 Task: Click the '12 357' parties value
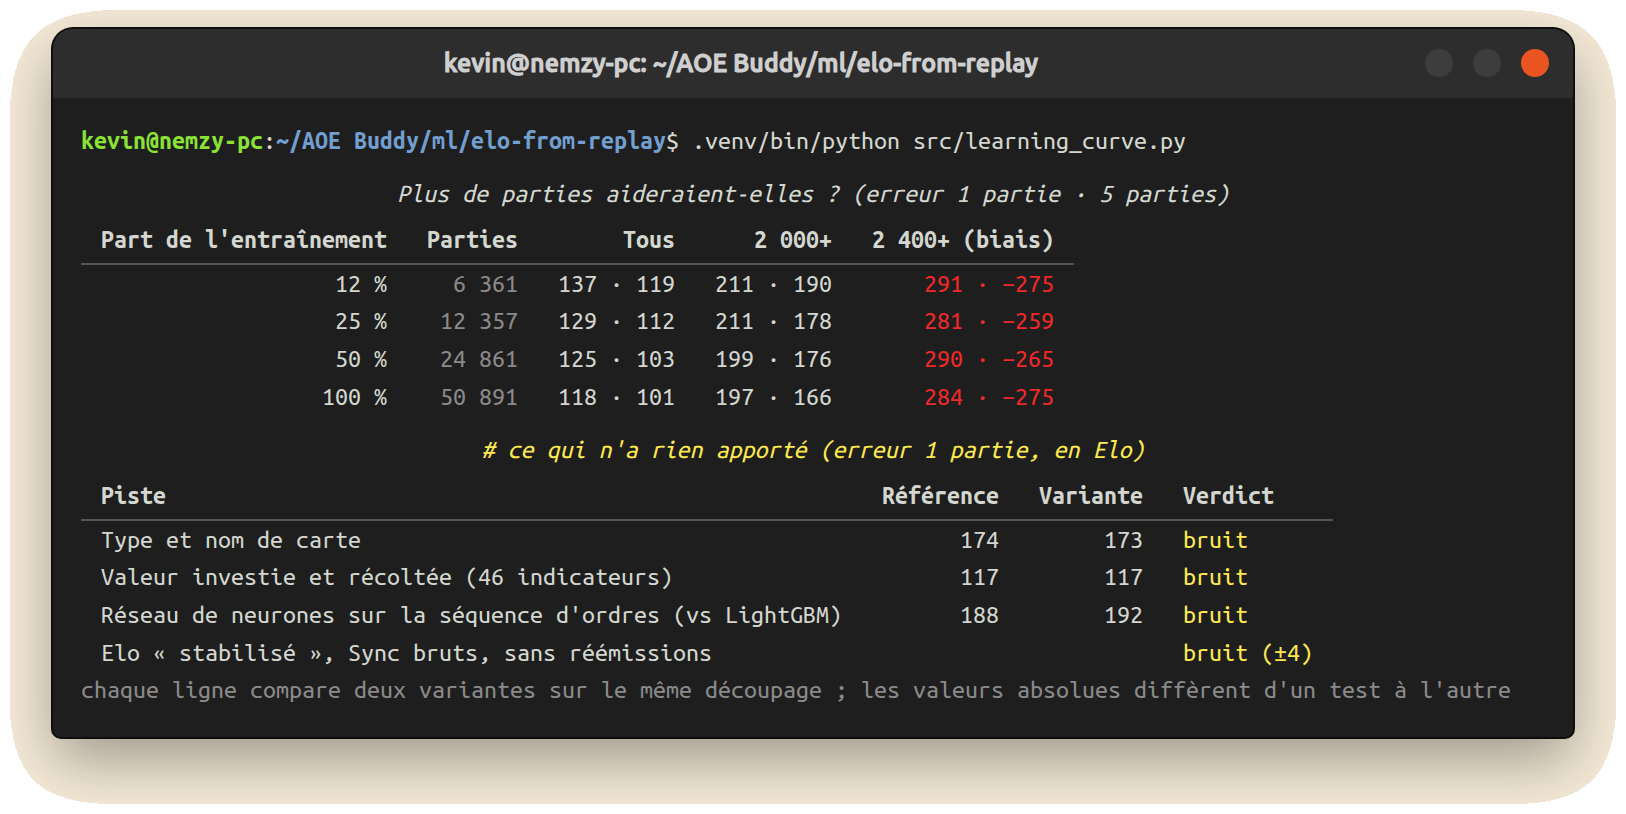pyautogui.click(x=479, y=322)
